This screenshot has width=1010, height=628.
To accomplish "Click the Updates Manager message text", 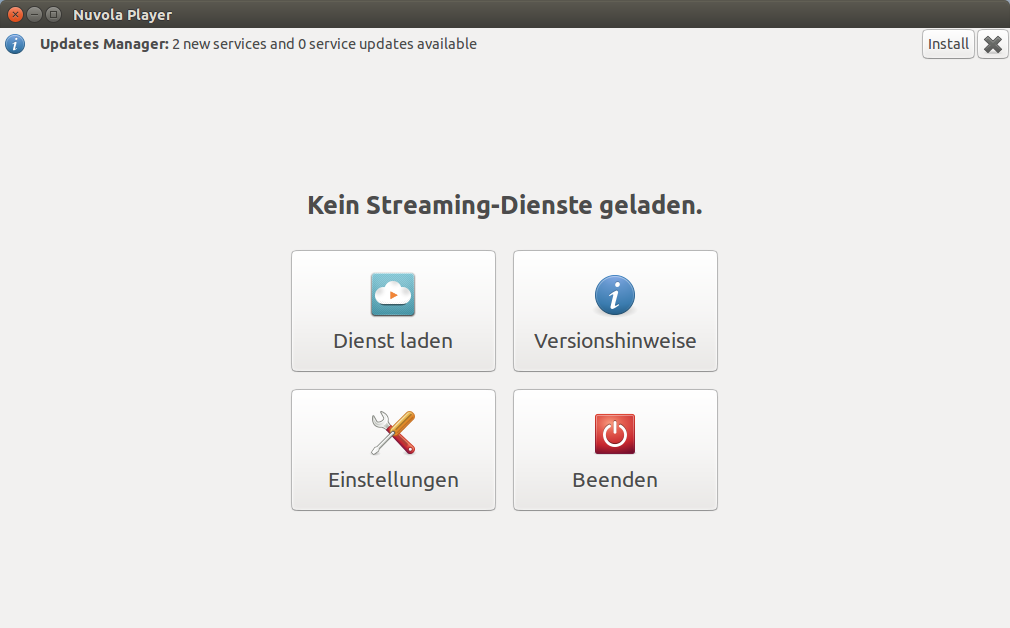I will coord(258,44).
